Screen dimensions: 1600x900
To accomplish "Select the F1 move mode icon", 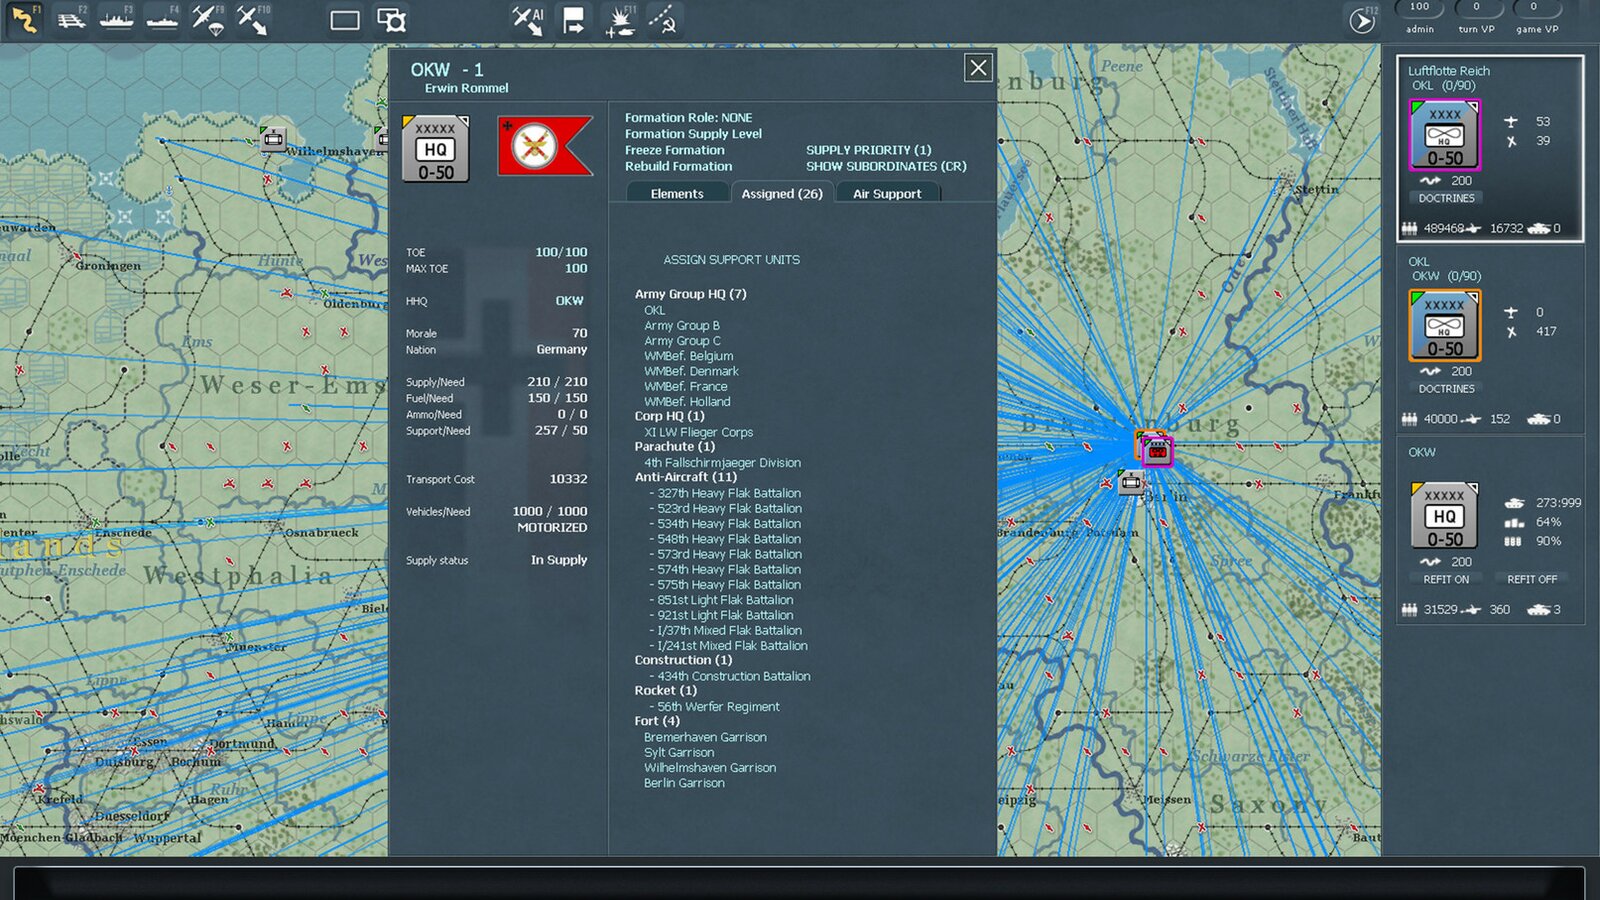I will click(x=24, y=20).
